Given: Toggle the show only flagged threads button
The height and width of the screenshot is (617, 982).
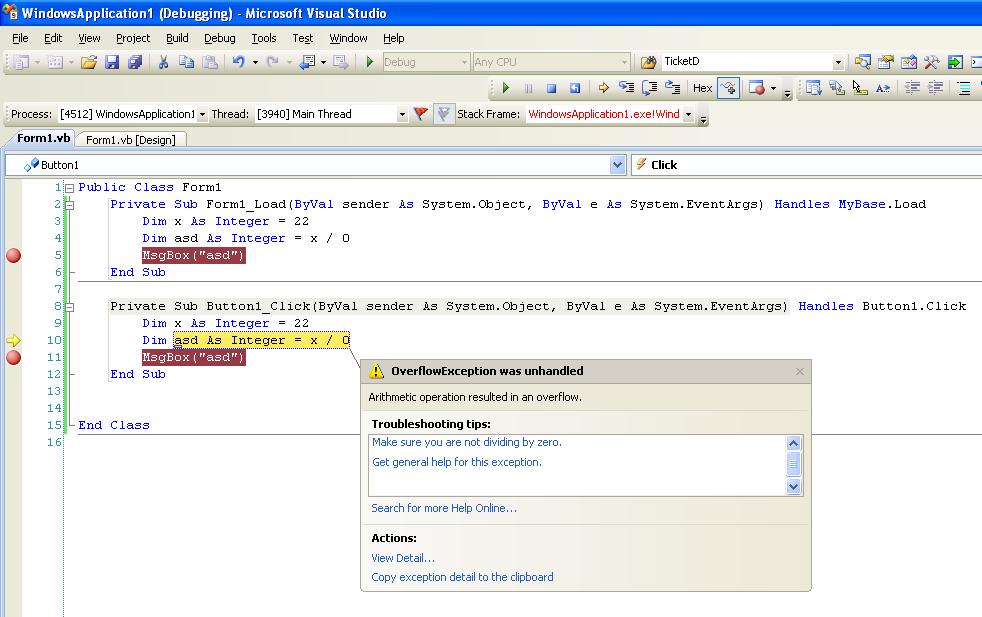Looking at the screenshot, I should 443,114.
